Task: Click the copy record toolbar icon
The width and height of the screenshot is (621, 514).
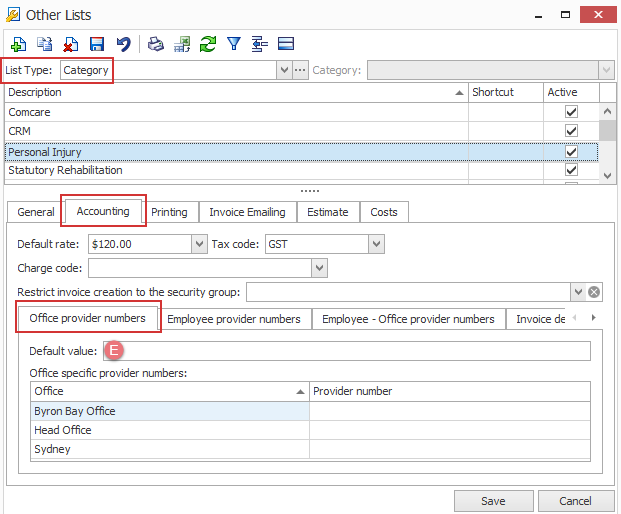Action: click(x=45, y=44)
